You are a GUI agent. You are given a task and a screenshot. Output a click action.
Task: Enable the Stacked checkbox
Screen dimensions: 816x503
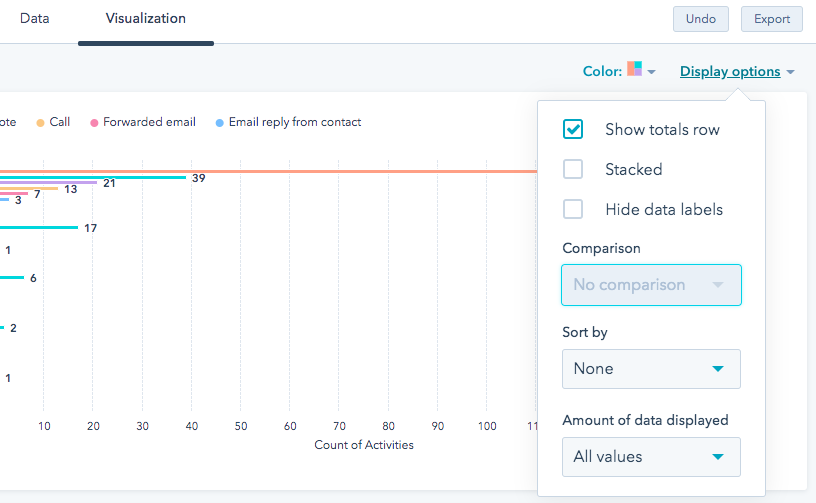[573, 169]
